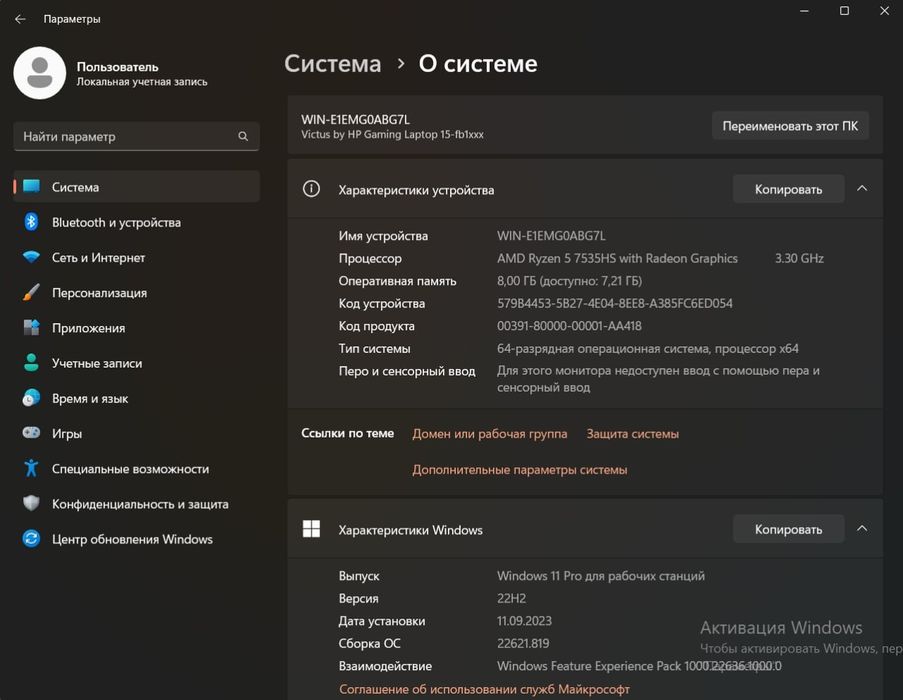Click the device code 579B4453 value
Screen dimensions: 903x700
click(614, 303)
